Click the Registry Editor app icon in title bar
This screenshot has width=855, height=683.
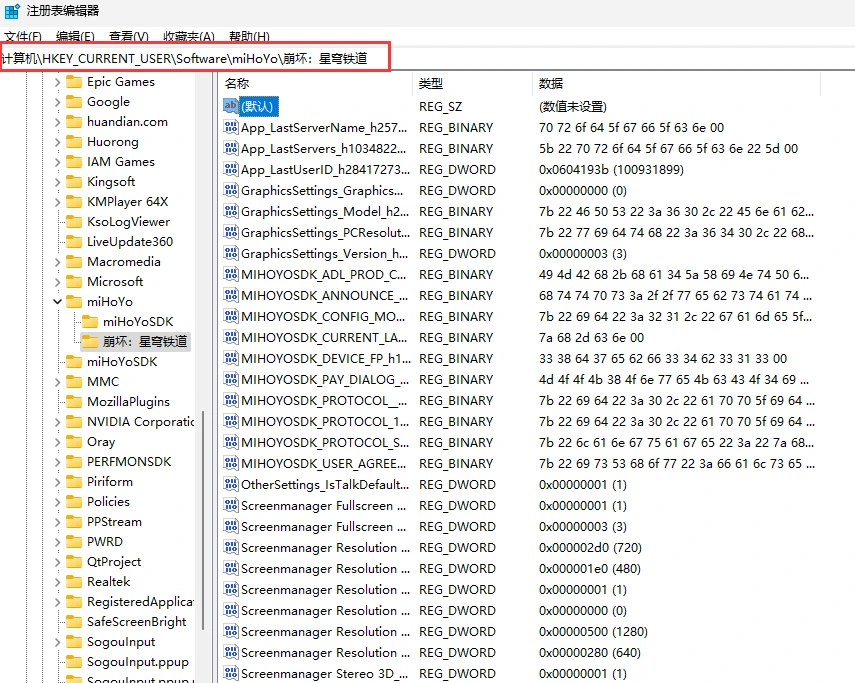coord(12,11)
